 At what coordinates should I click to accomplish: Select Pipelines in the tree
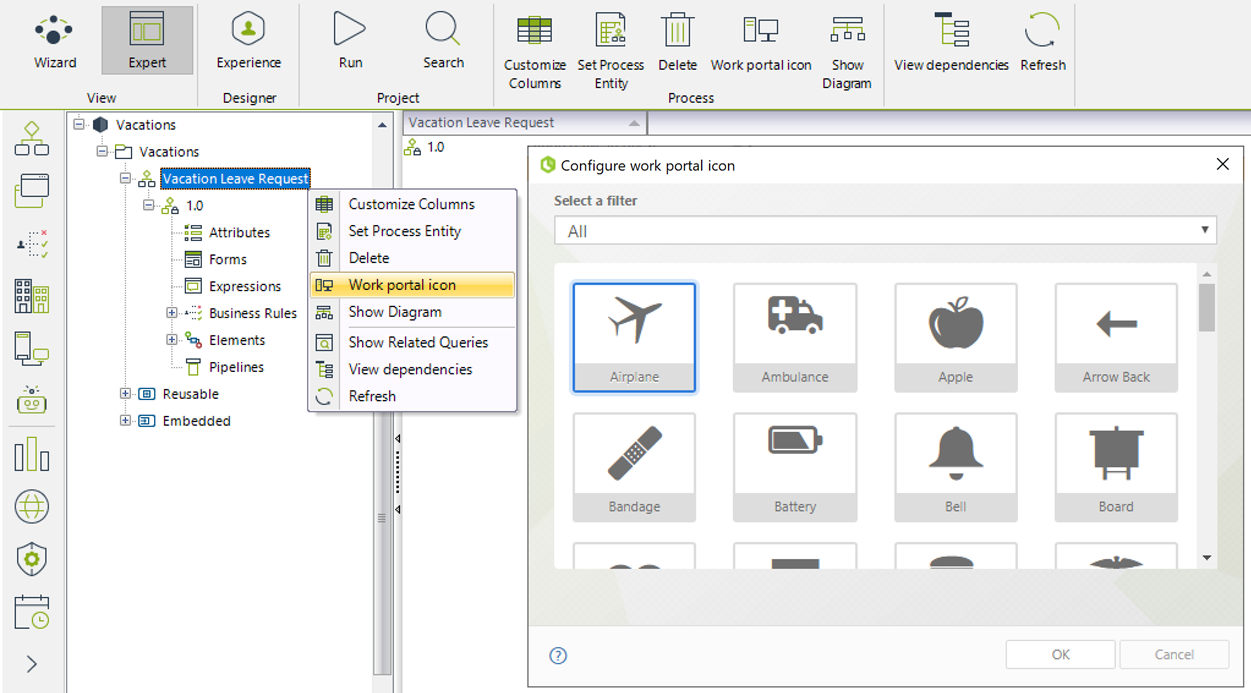pyautogui.click(x=236, y=367)
